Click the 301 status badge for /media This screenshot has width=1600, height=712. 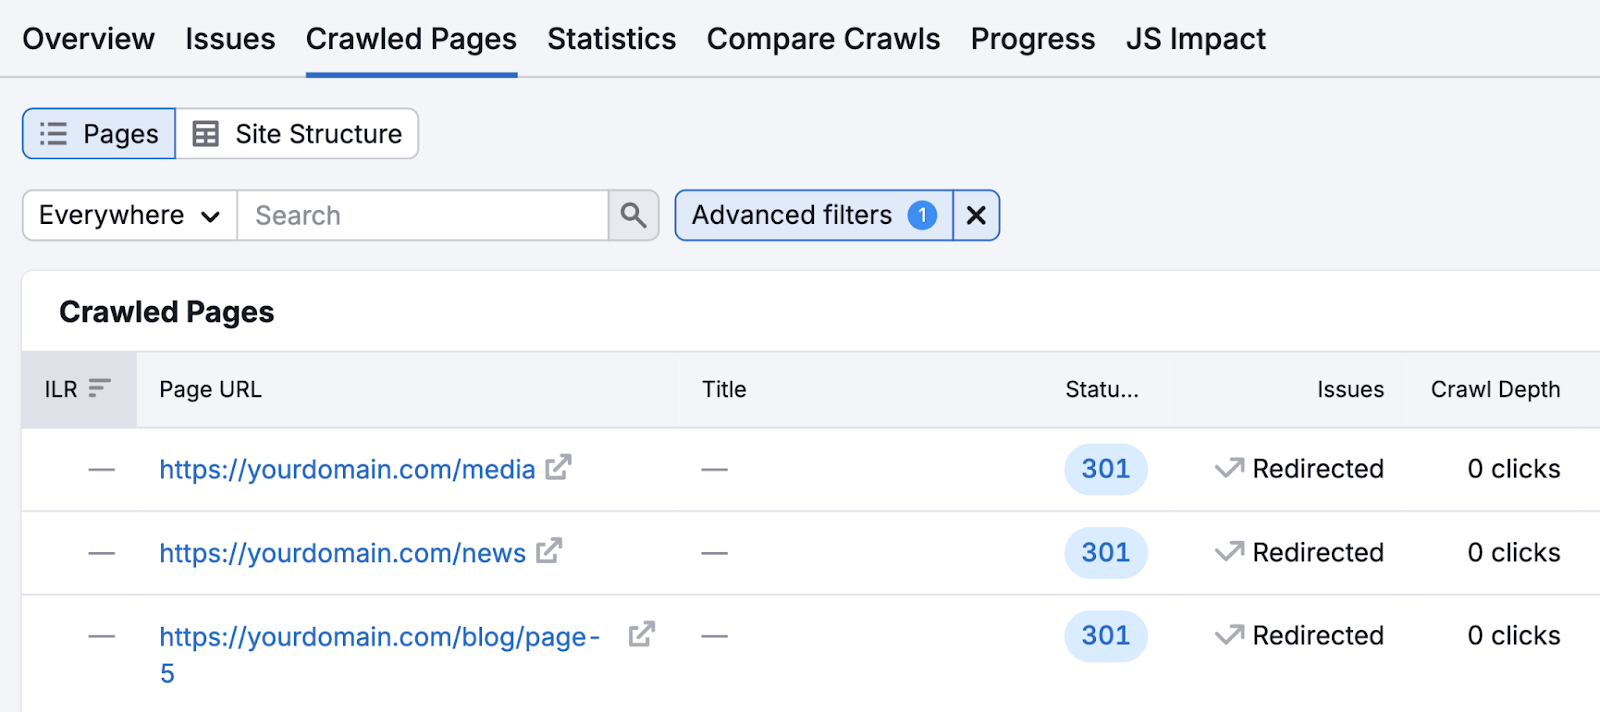pyautogui.click(x=1105, y=468)
